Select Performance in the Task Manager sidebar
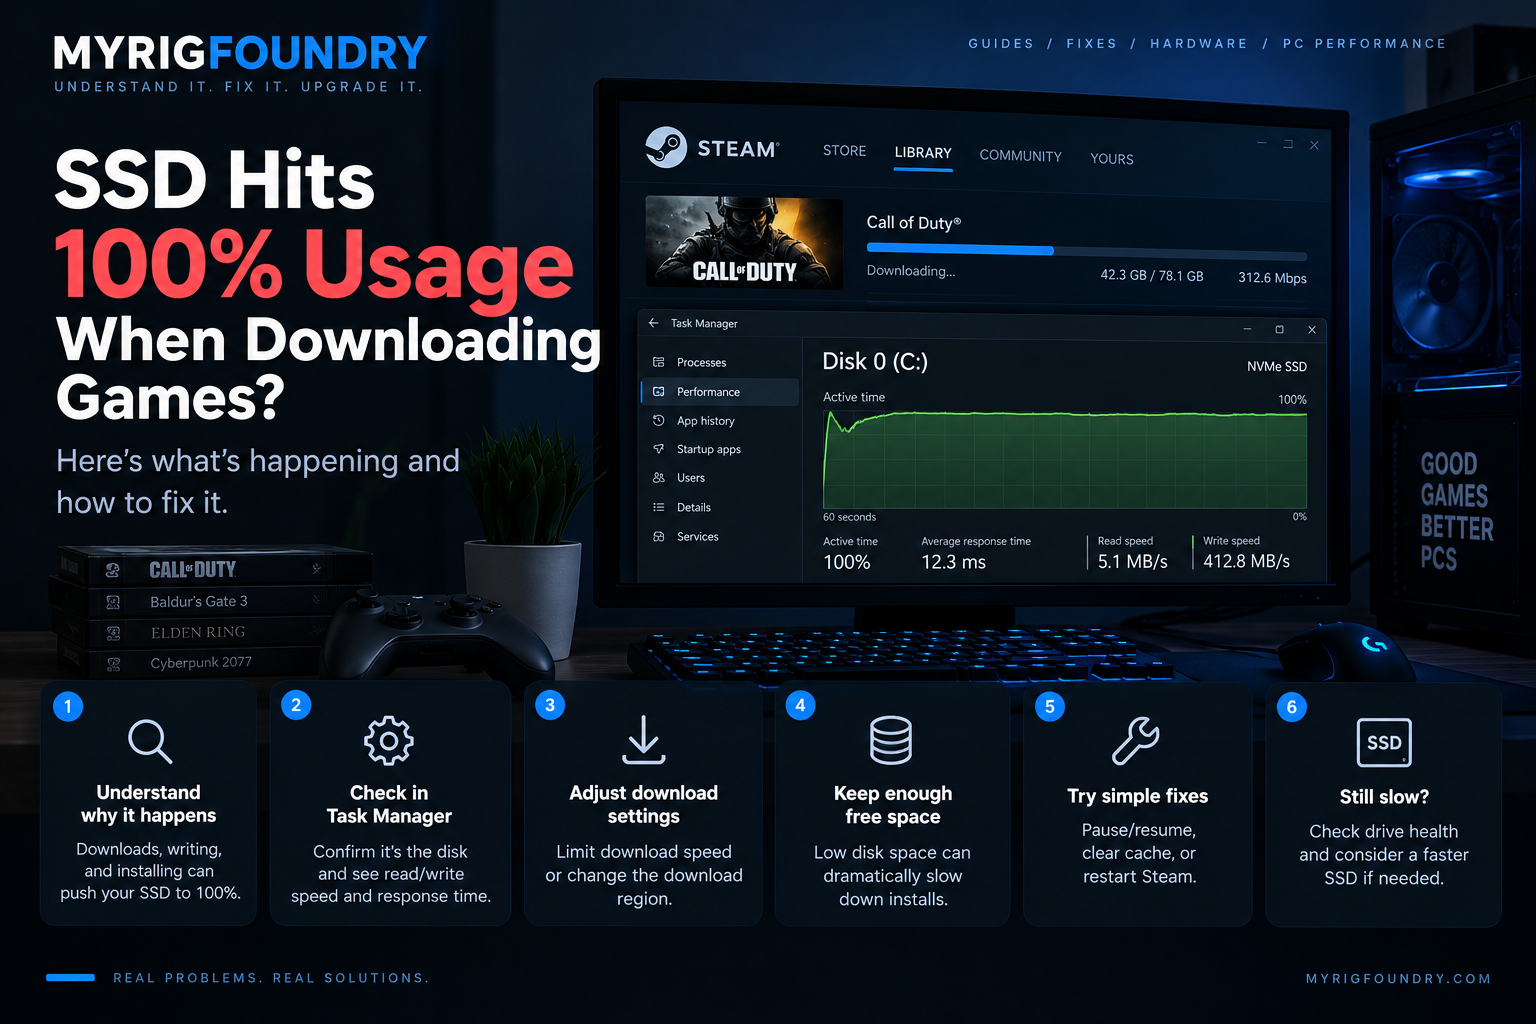1536x1024 pixels. [x=719, y=392]
